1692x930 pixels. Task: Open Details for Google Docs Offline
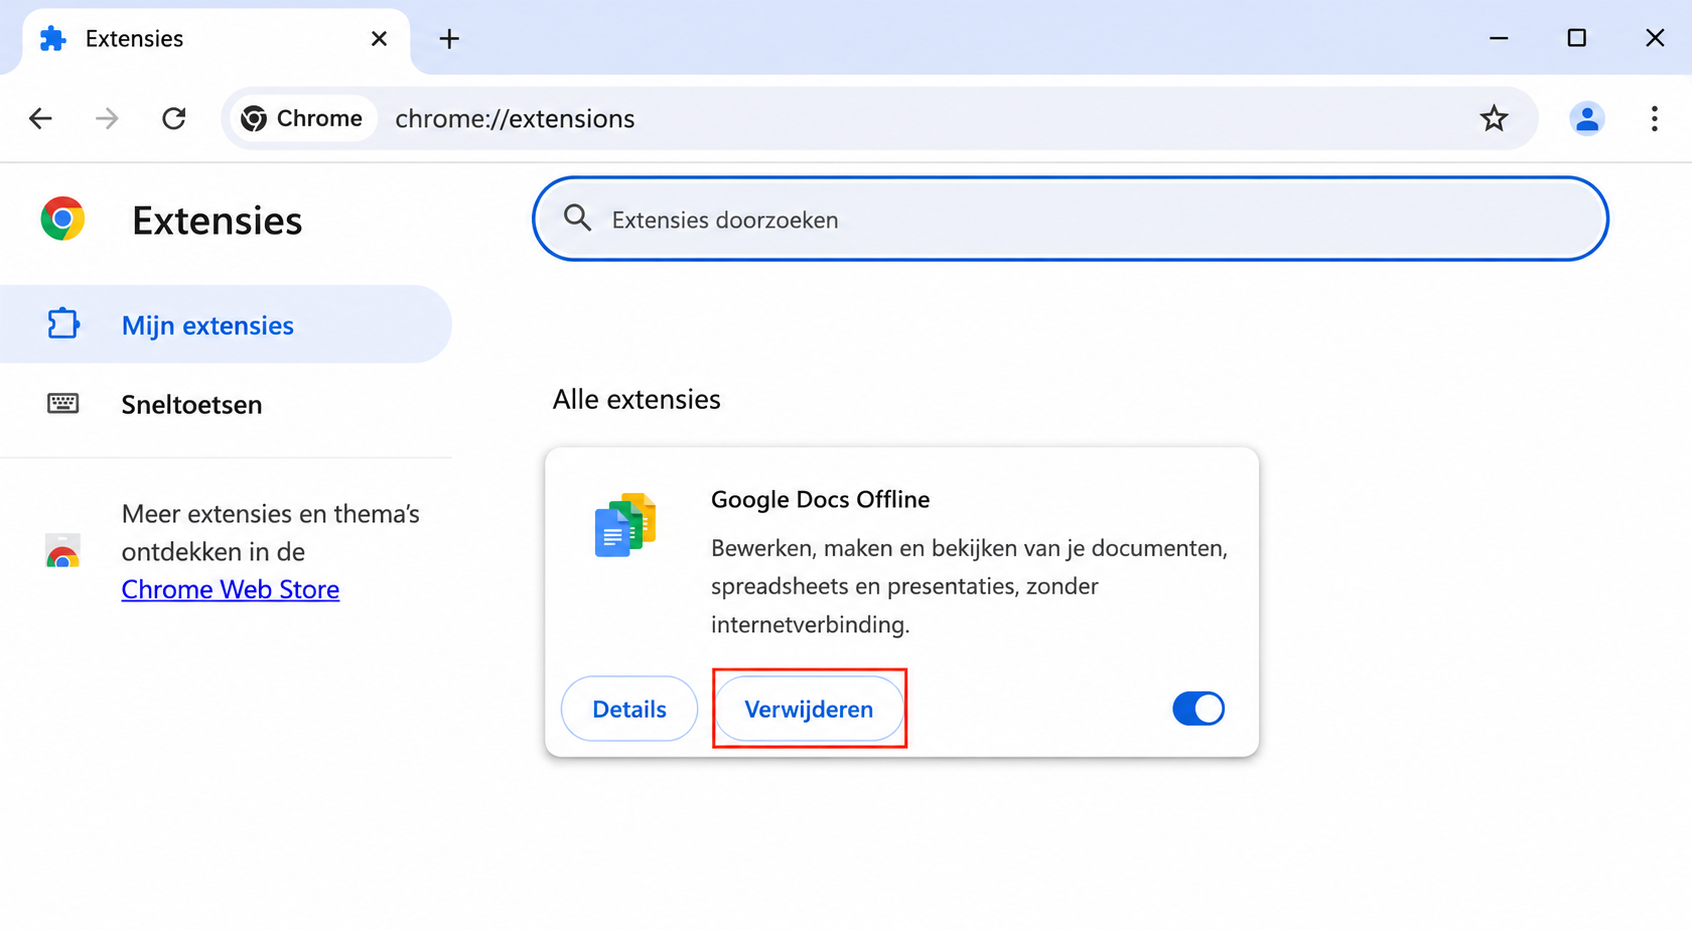pyautogui.click(x=629, y=709)
